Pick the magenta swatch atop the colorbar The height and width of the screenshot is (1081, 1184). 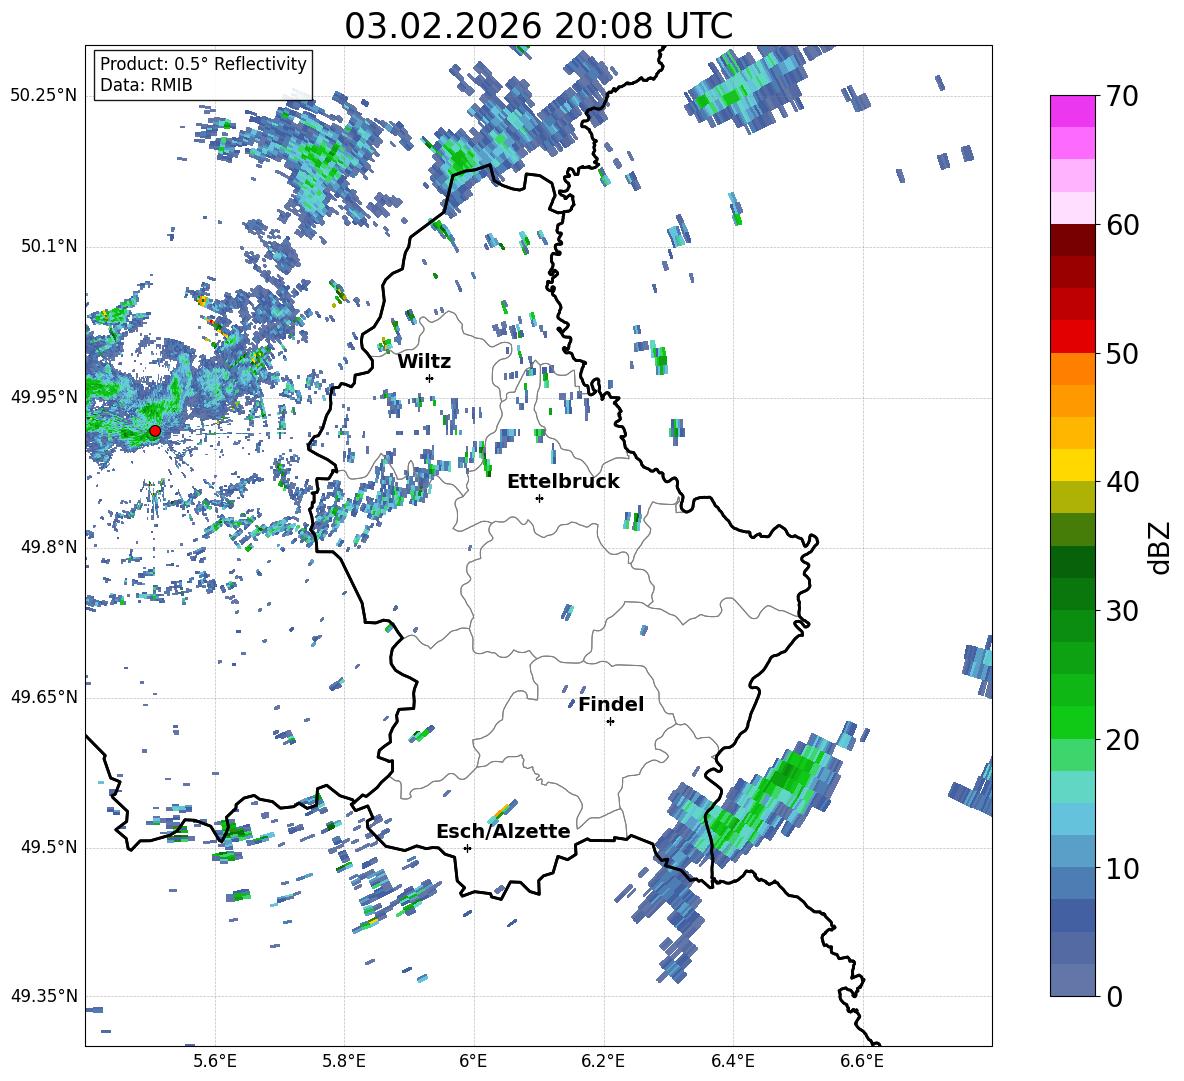point(1073,112)
